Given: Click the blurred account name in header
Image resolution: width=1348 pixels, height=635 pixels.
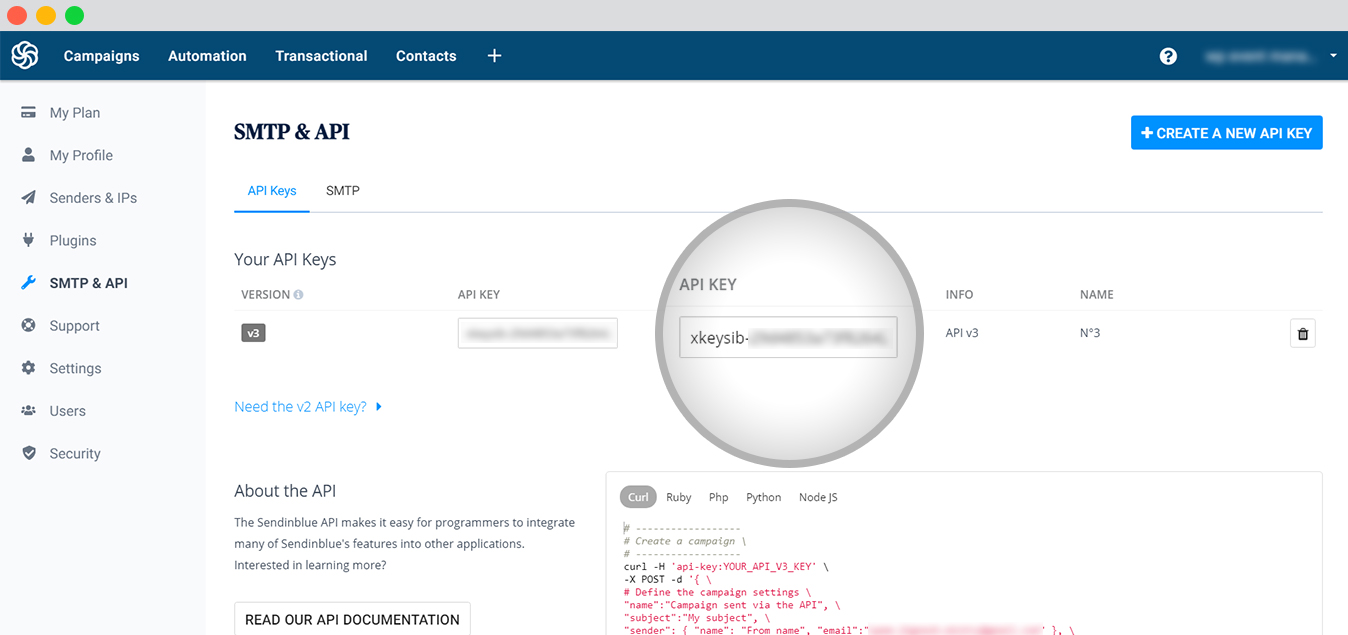Looking at the screenshot, I should coord(1260,57).
